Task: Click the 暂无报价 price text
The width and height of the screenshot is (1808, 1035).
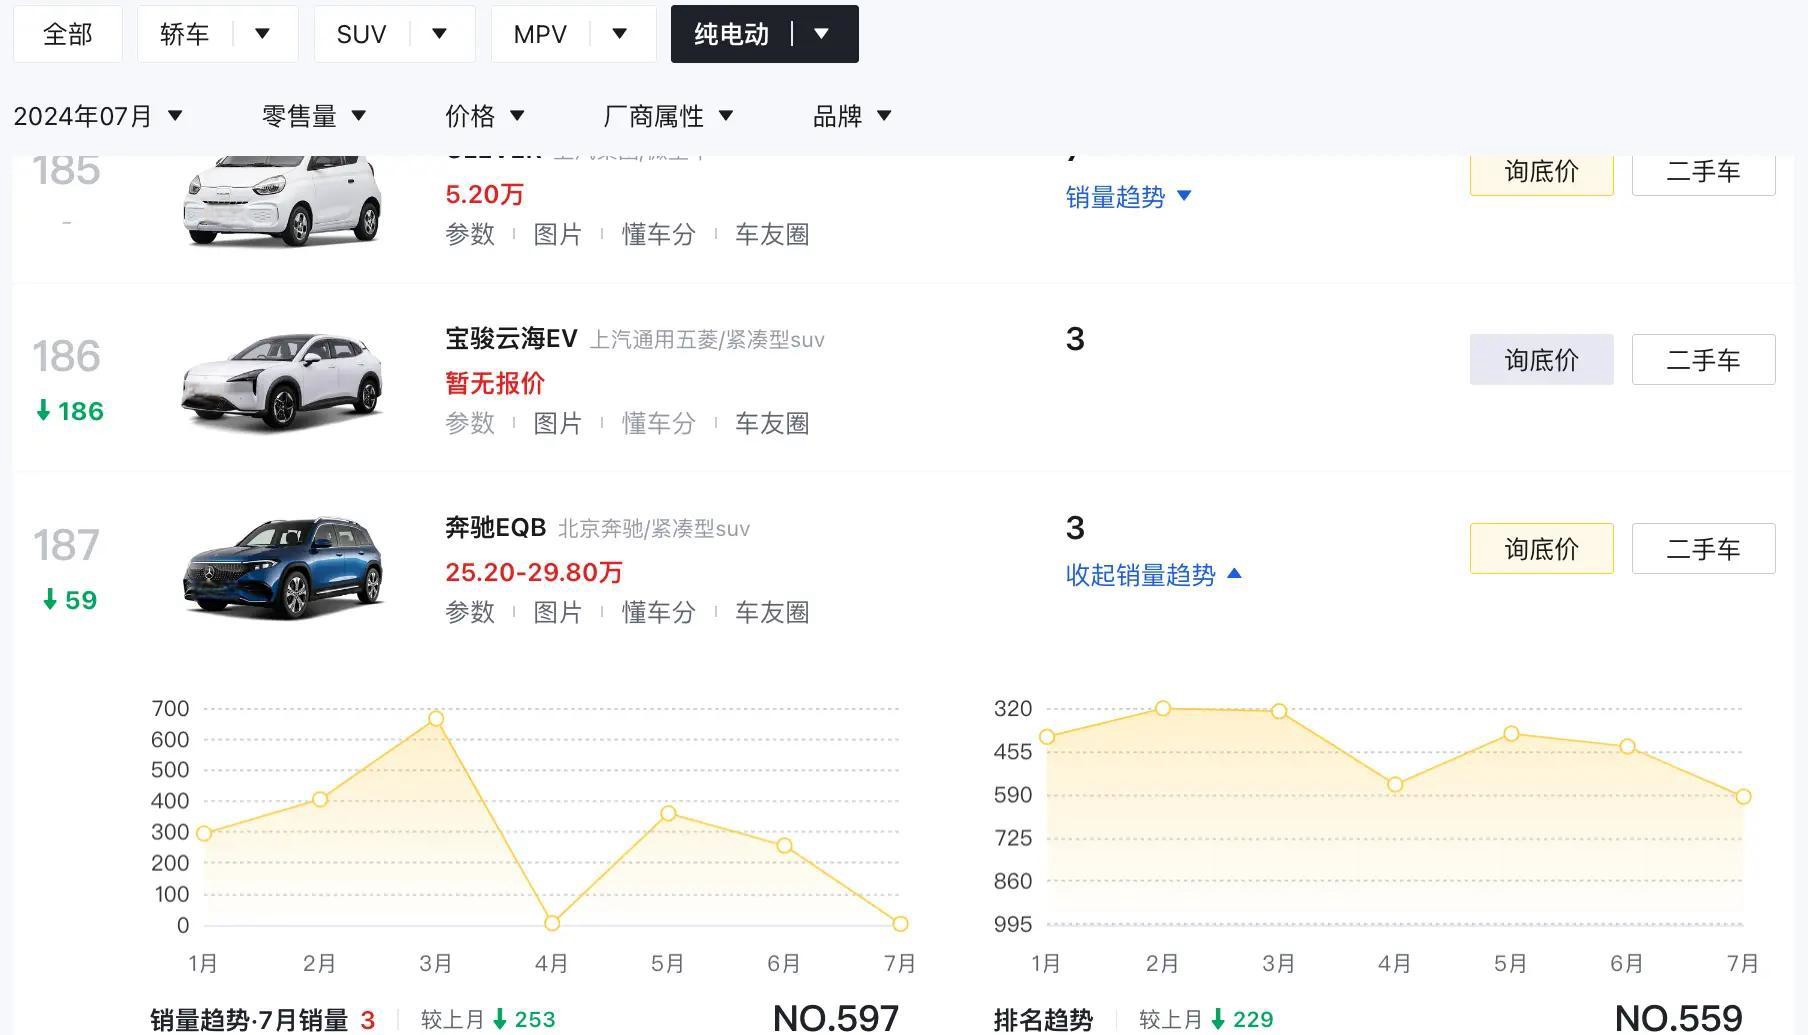Action: pyautogui.click(x=495, y=383)
